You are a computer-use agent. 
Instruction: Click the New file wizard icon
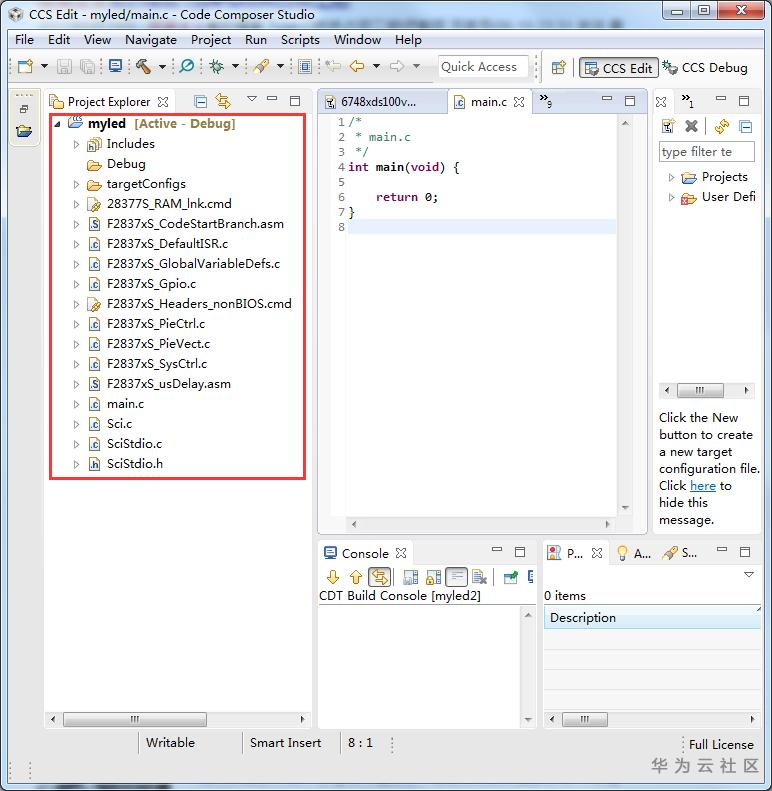point(25,66)
